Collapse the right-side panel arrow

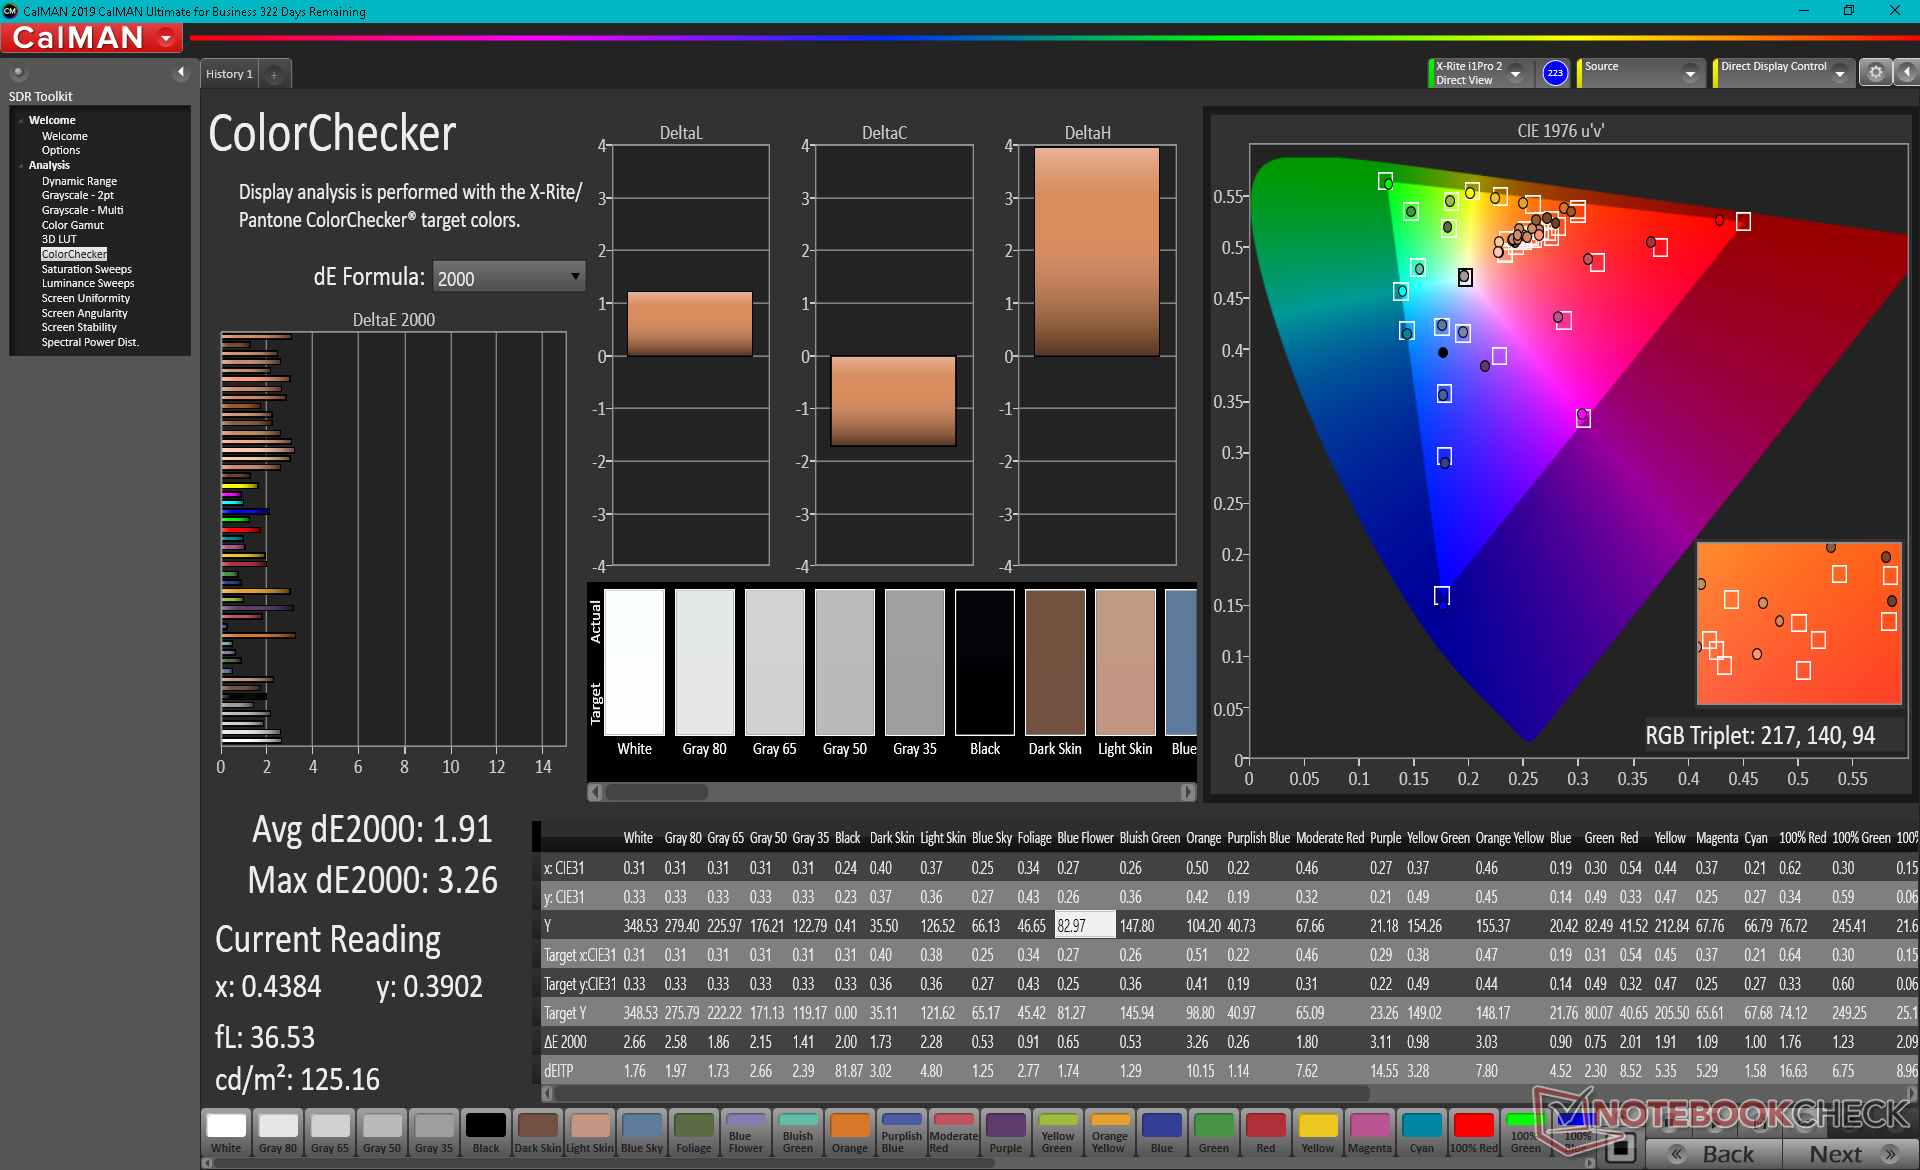pyautogui.click(x=1907, y=73)
